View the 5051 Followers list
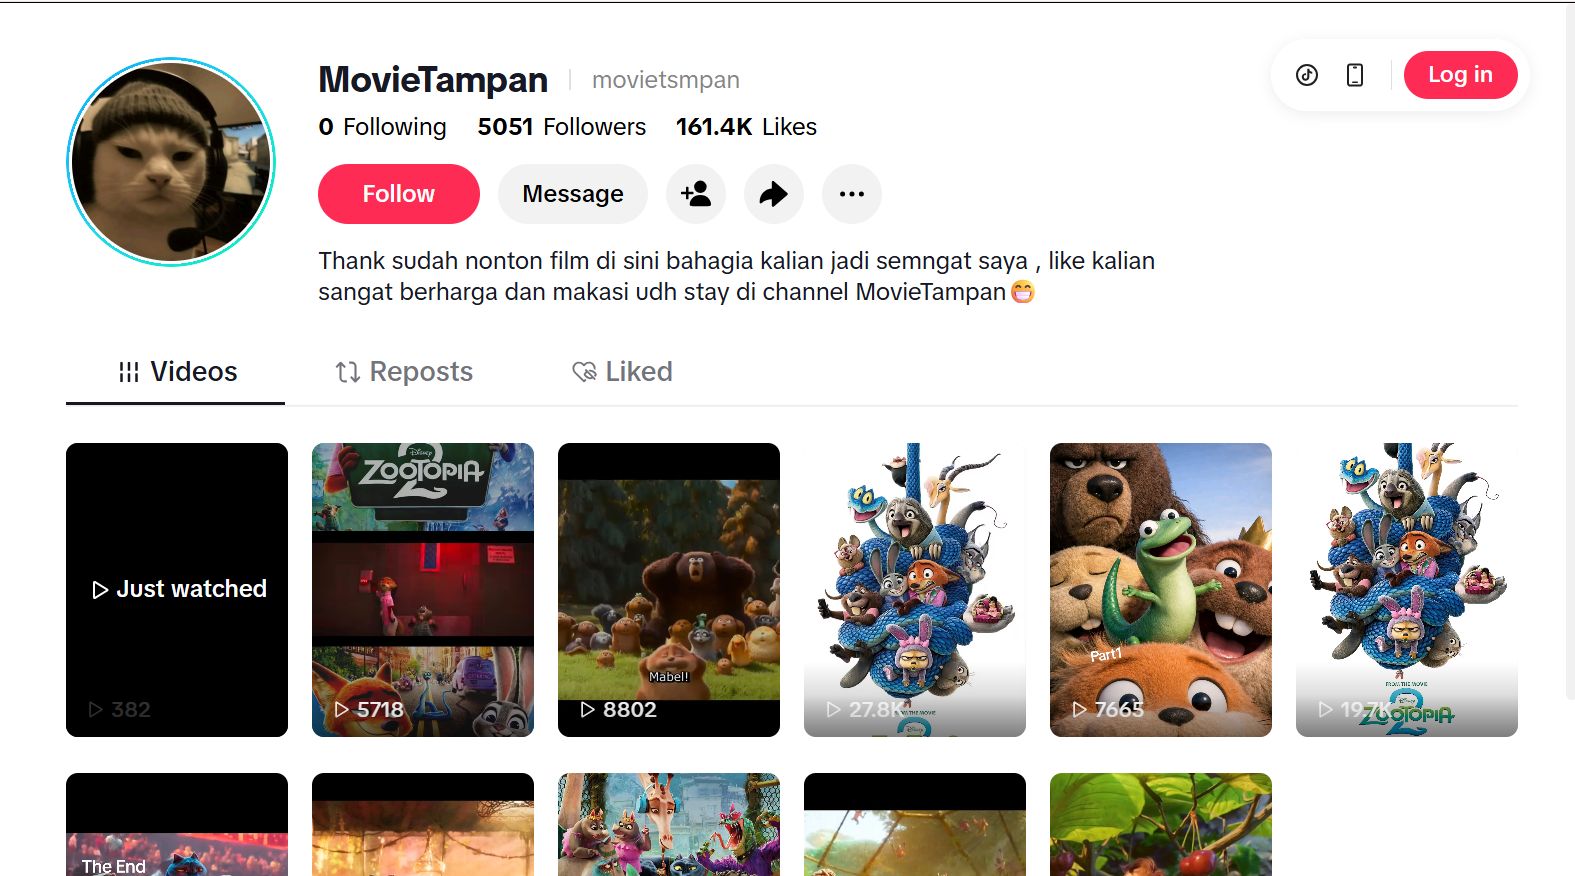The height and width of the screenshot is (876, 1575). point(562,127)
